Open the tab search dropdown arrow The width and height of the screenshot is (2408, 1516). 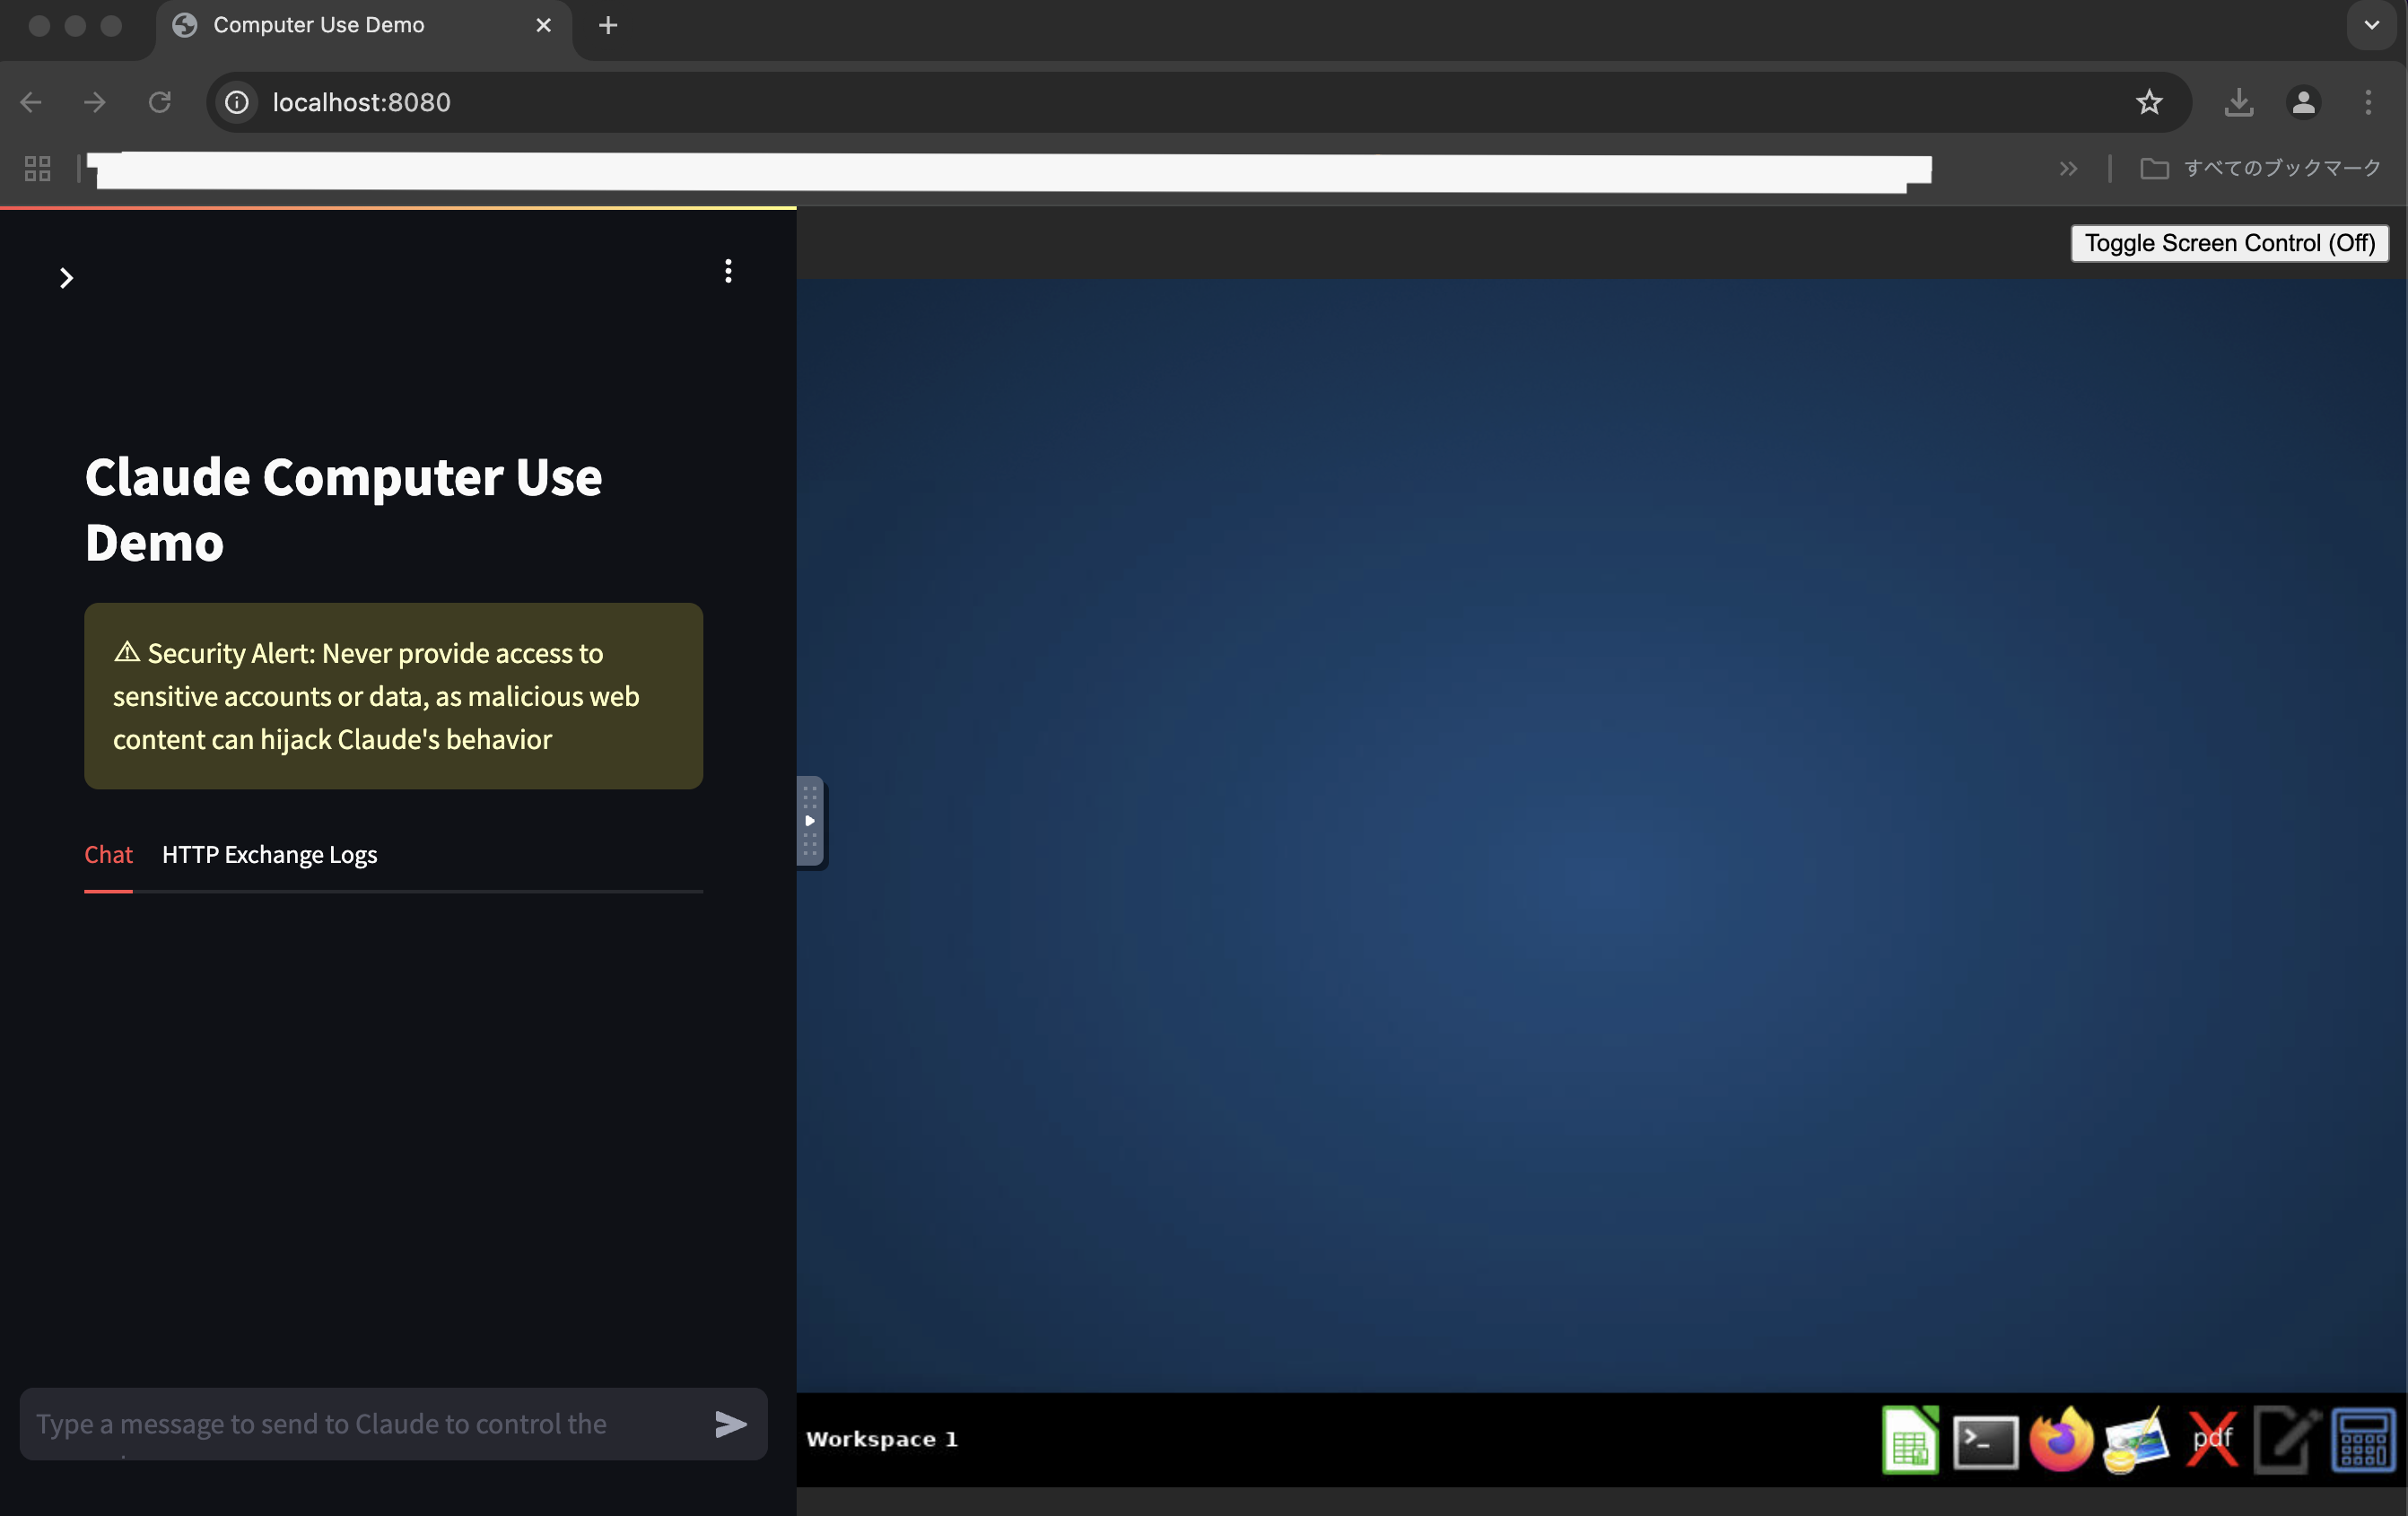pyautogui.click(x=2371, y=25)
